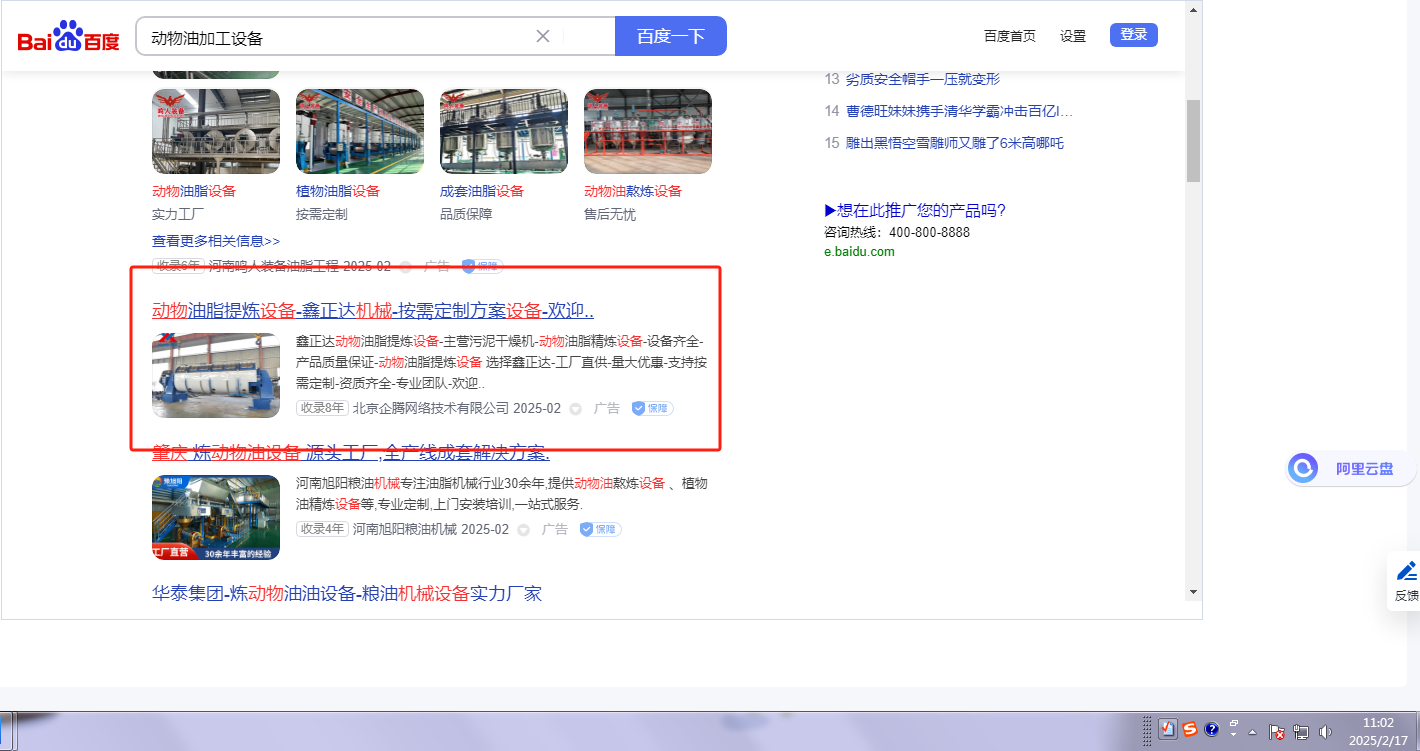
Task: Click the volume speaker tray icon
Action: pyautogui.click(x=1326, y=732)
